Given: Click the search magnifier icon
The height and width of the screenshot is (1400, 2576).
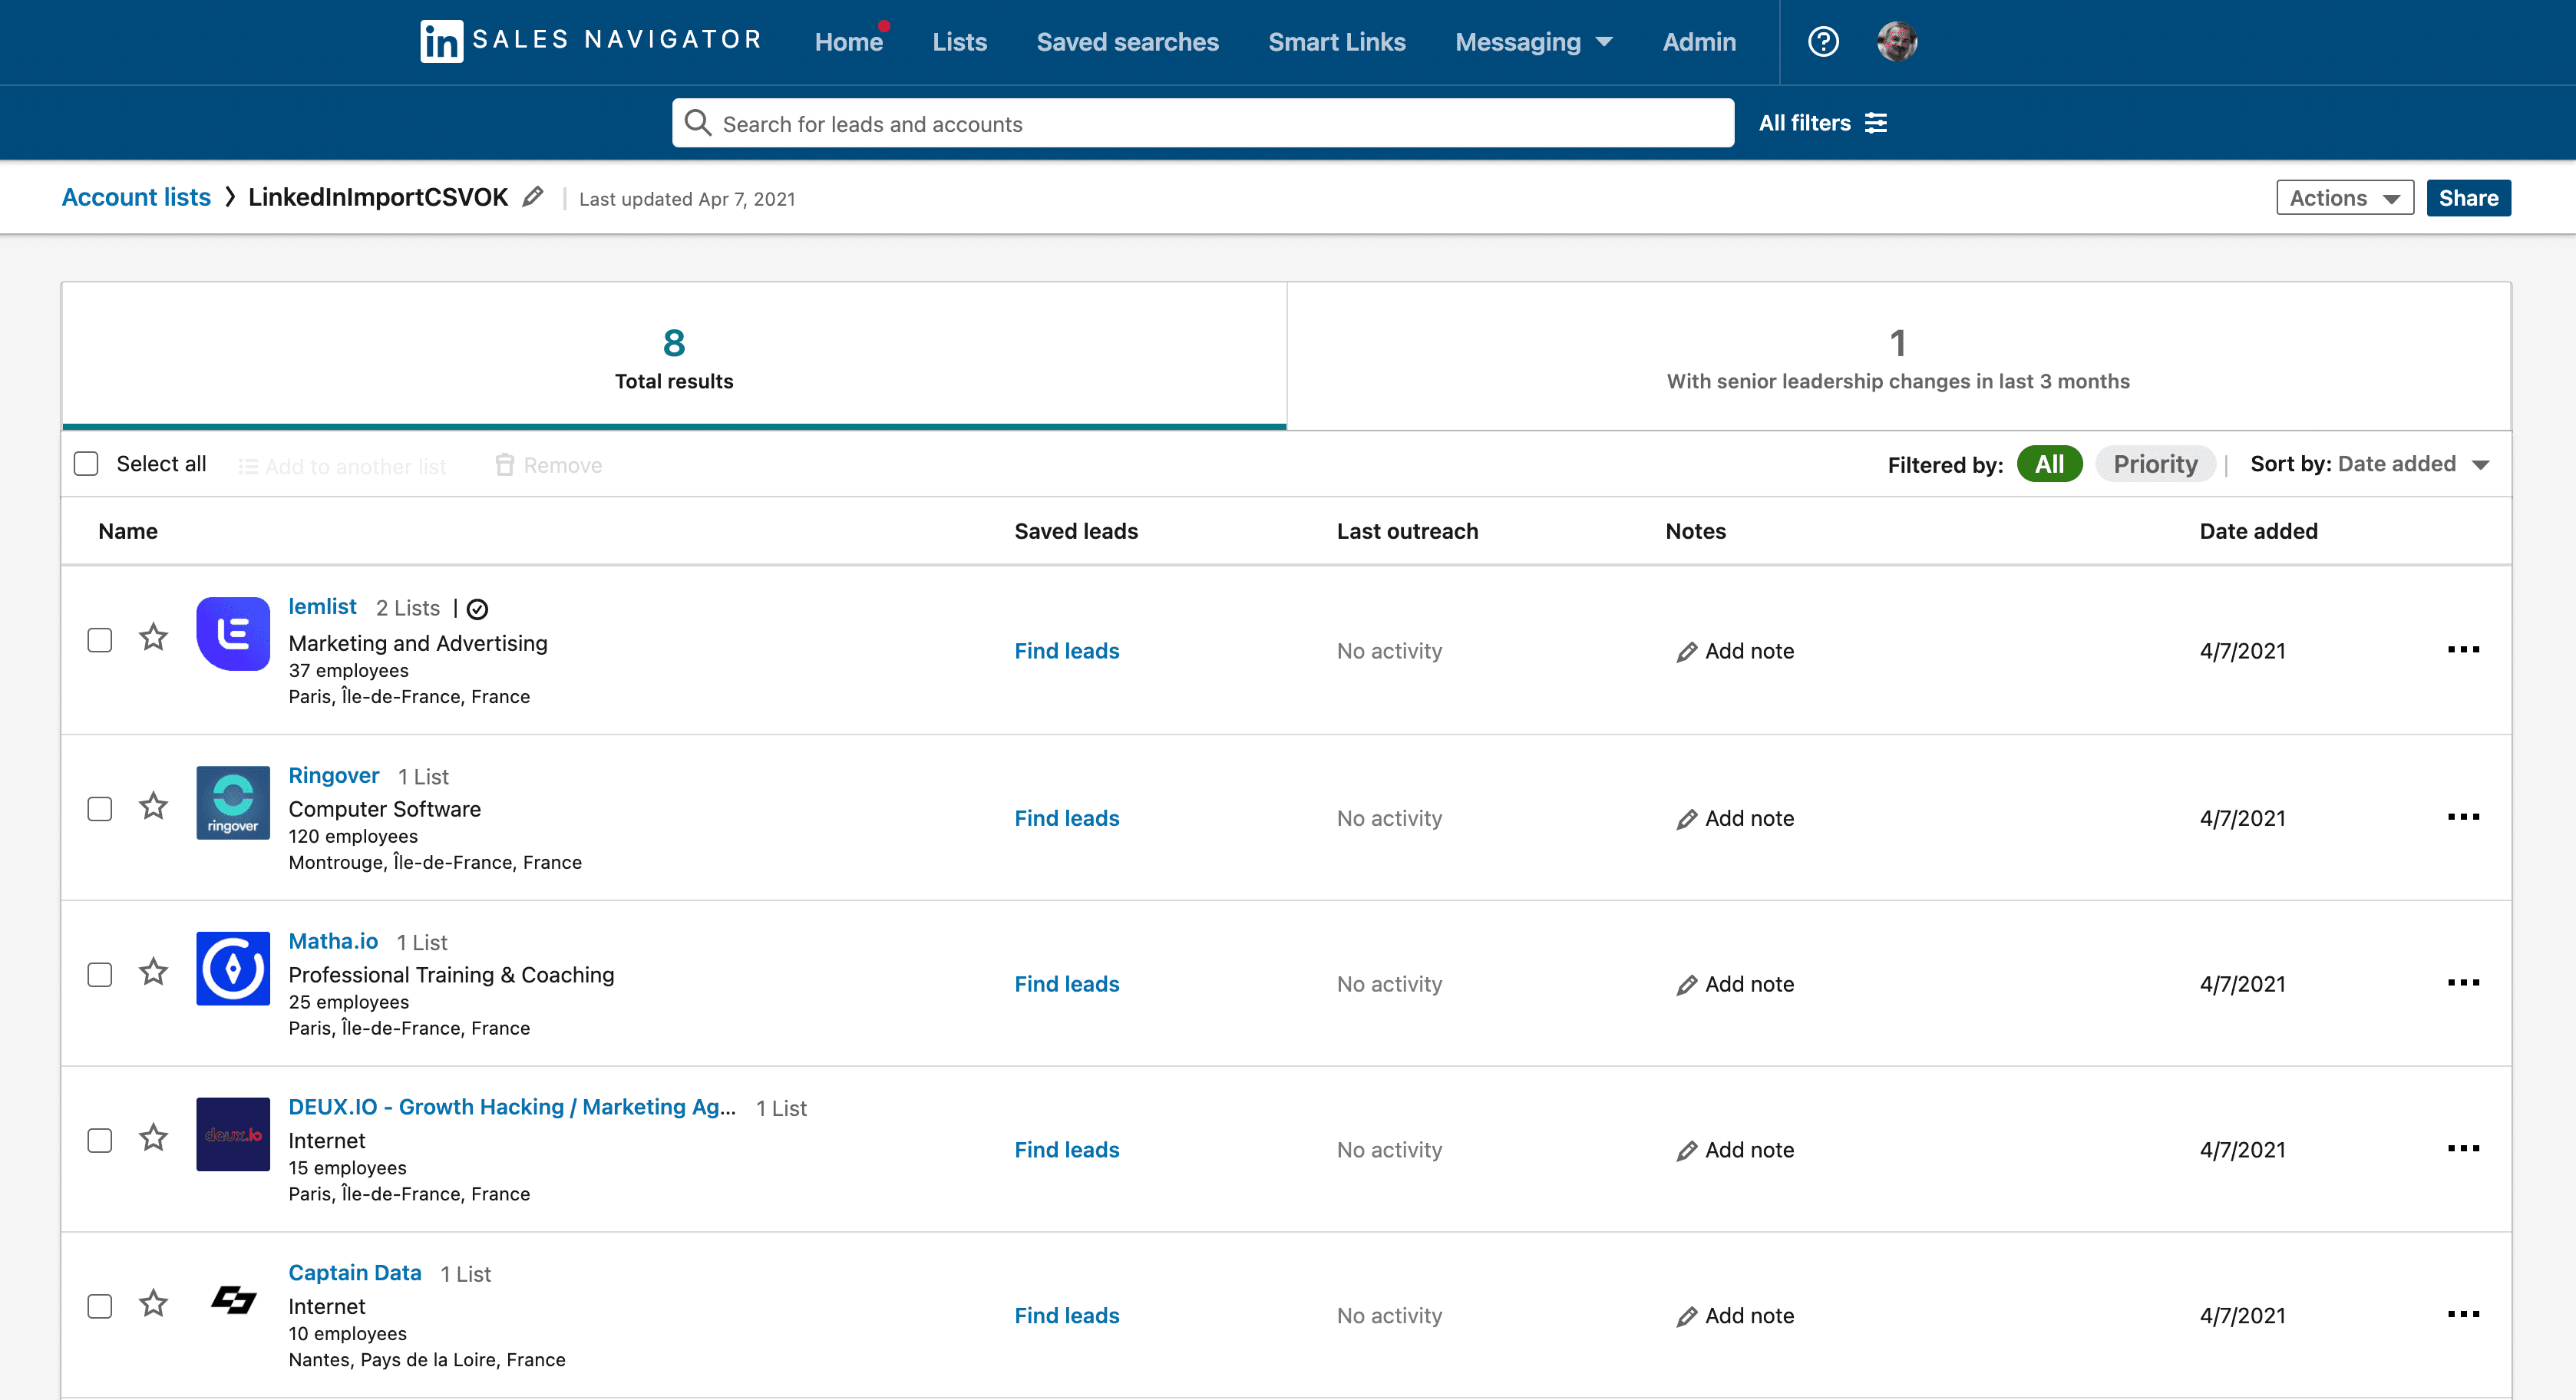Looking at the screenshot, I should click(697, 123).
